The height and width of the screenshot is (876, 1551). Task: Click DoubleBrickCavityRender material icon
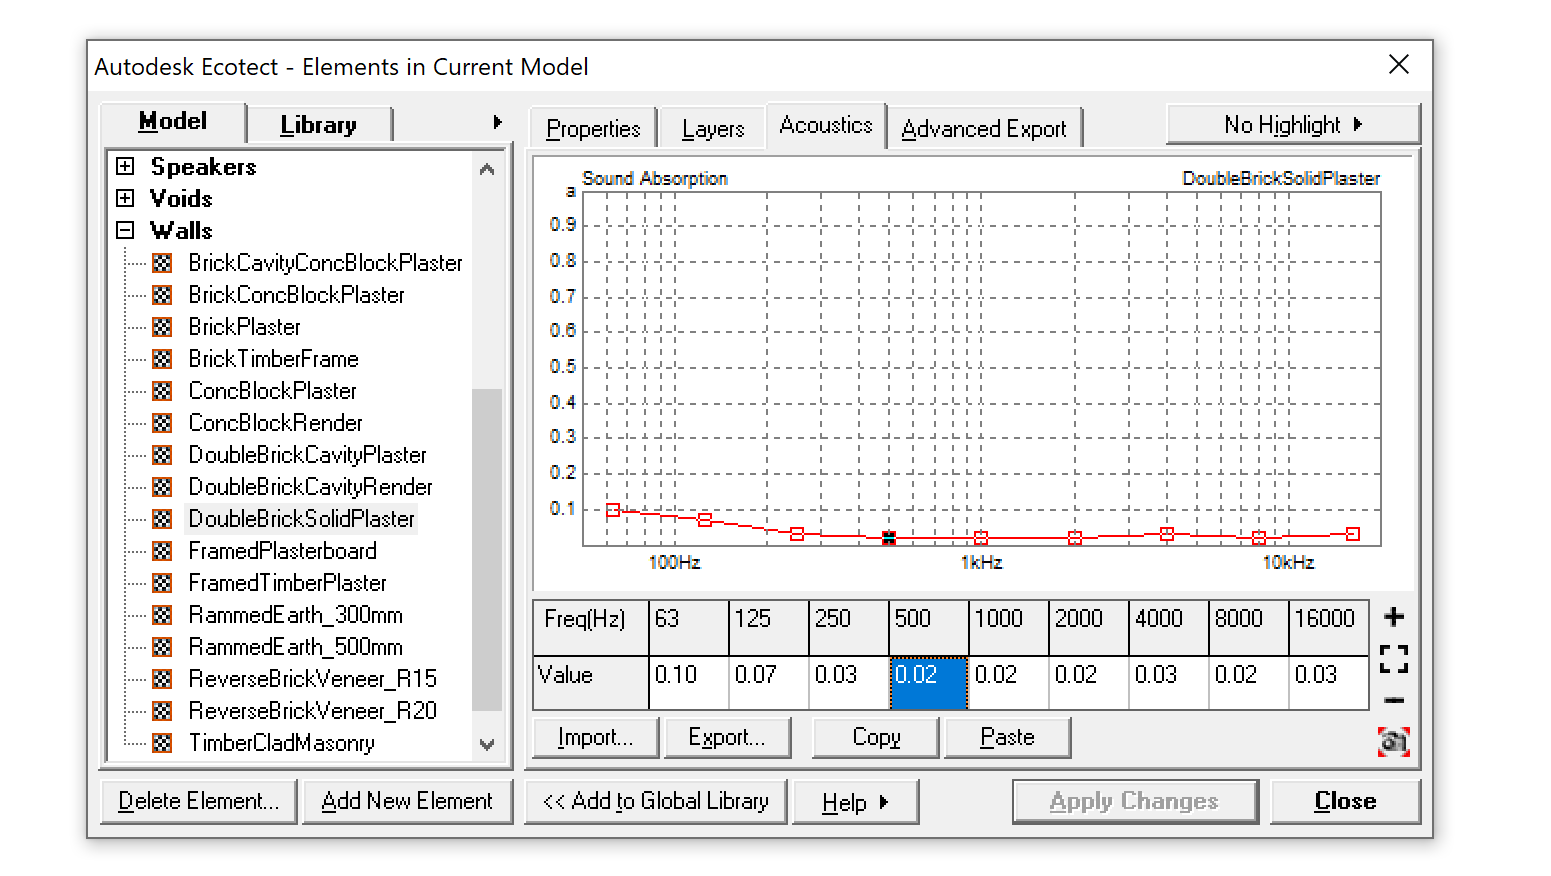coord(162,487)
